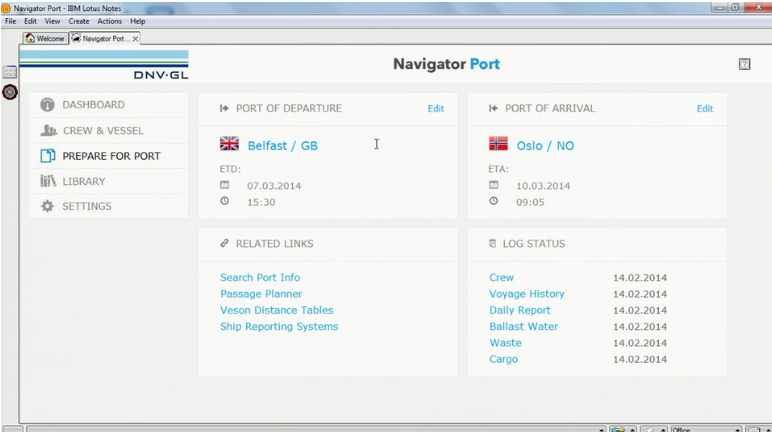Click the United Kingdom flag icon

tap(229, 144)
